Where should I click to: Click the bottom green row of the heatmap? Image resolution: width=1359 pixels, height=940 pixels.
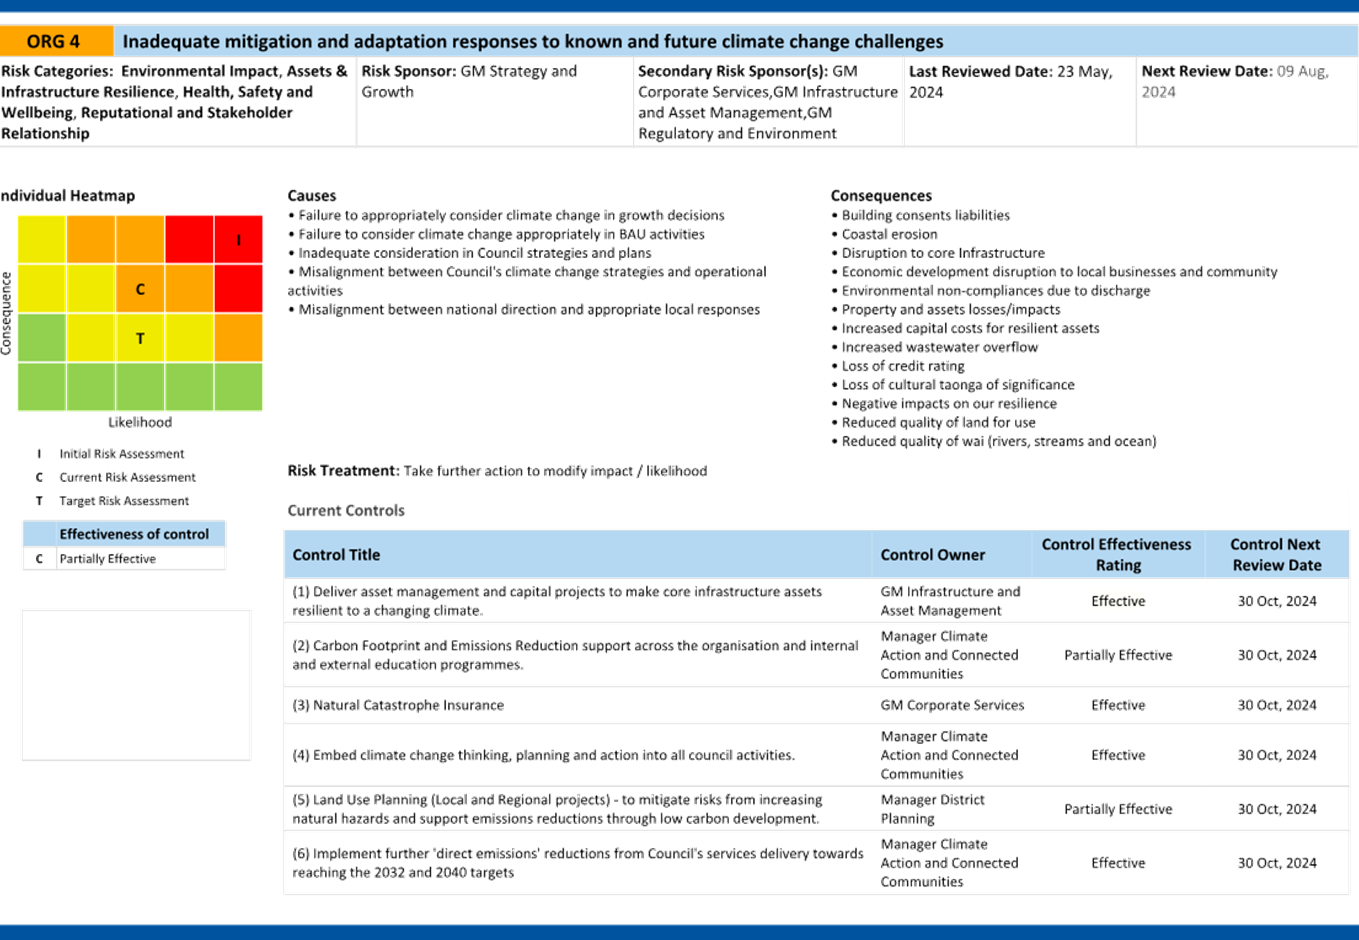pos(140,386)
